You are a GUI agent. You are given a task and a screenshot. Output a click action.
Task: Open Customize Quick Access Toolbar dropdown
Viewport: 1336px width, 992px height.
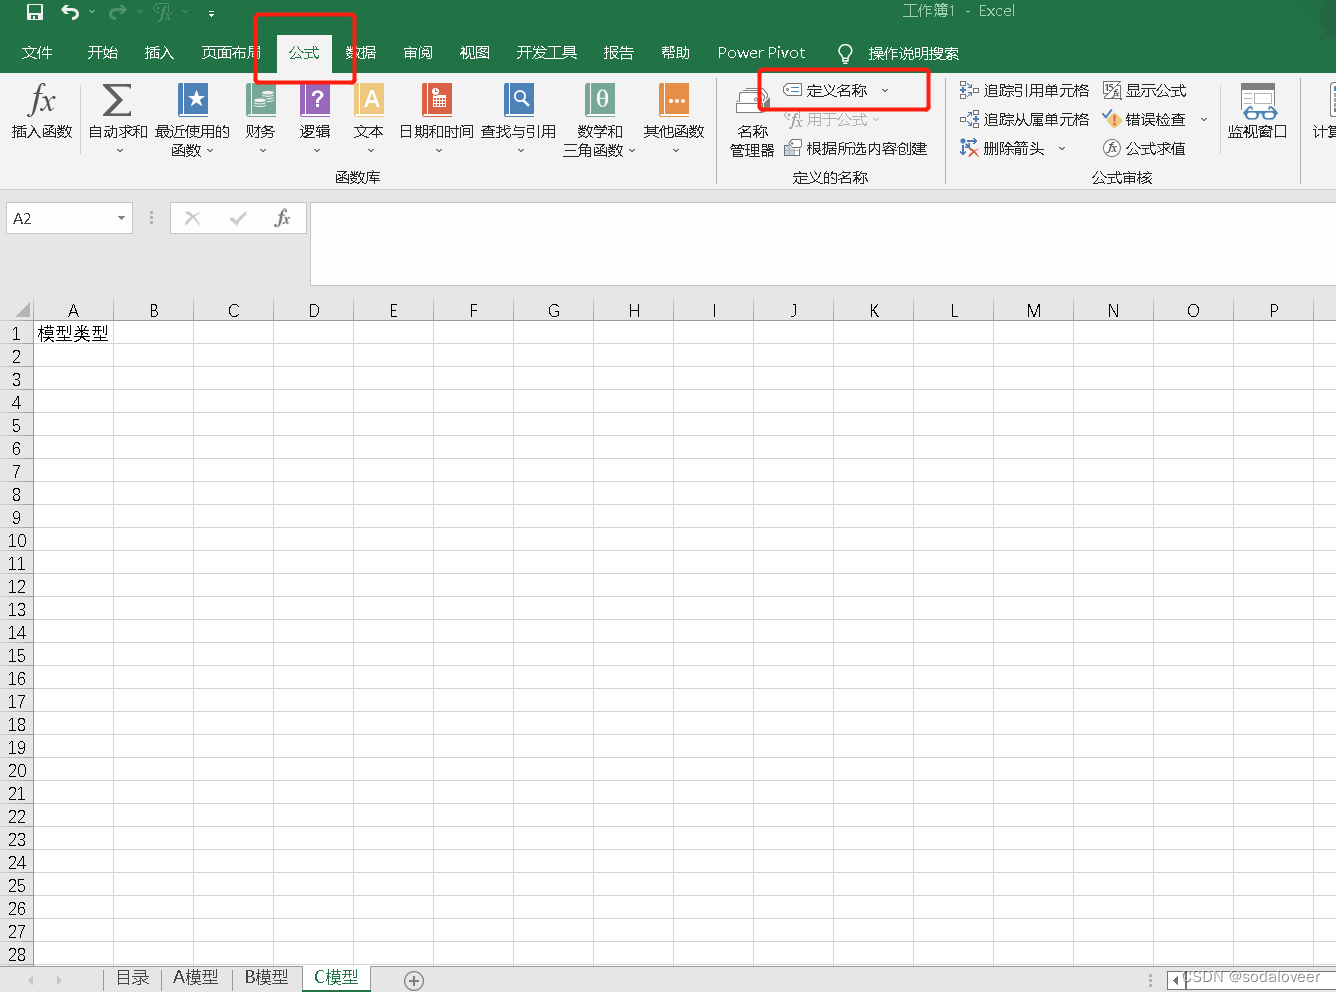click(211, 13)
